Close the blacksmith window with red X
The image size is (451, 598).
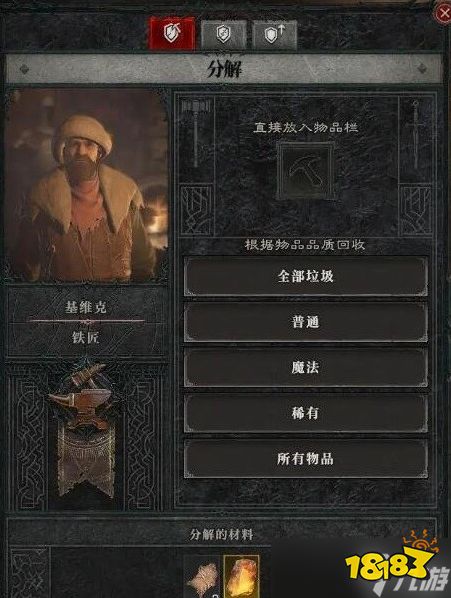pos(443,14)
